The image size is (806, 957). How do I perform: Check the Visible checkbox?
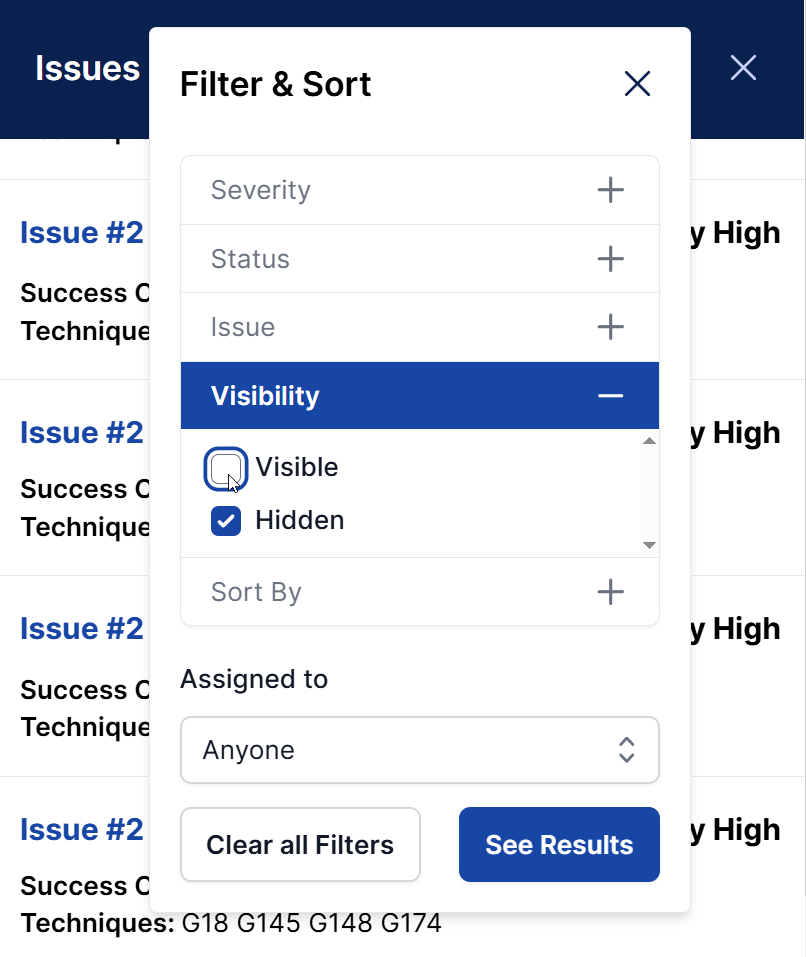coord(225,467)
